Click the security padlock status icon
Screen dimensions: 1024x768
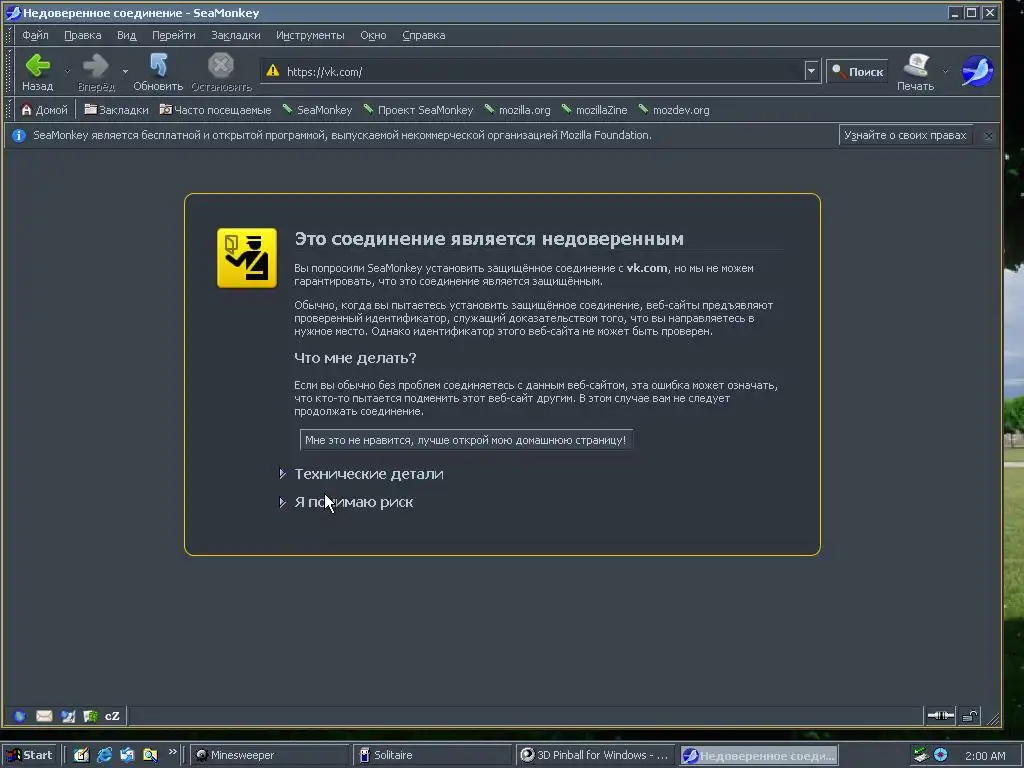pyautogui.click(x=970, y=716)
